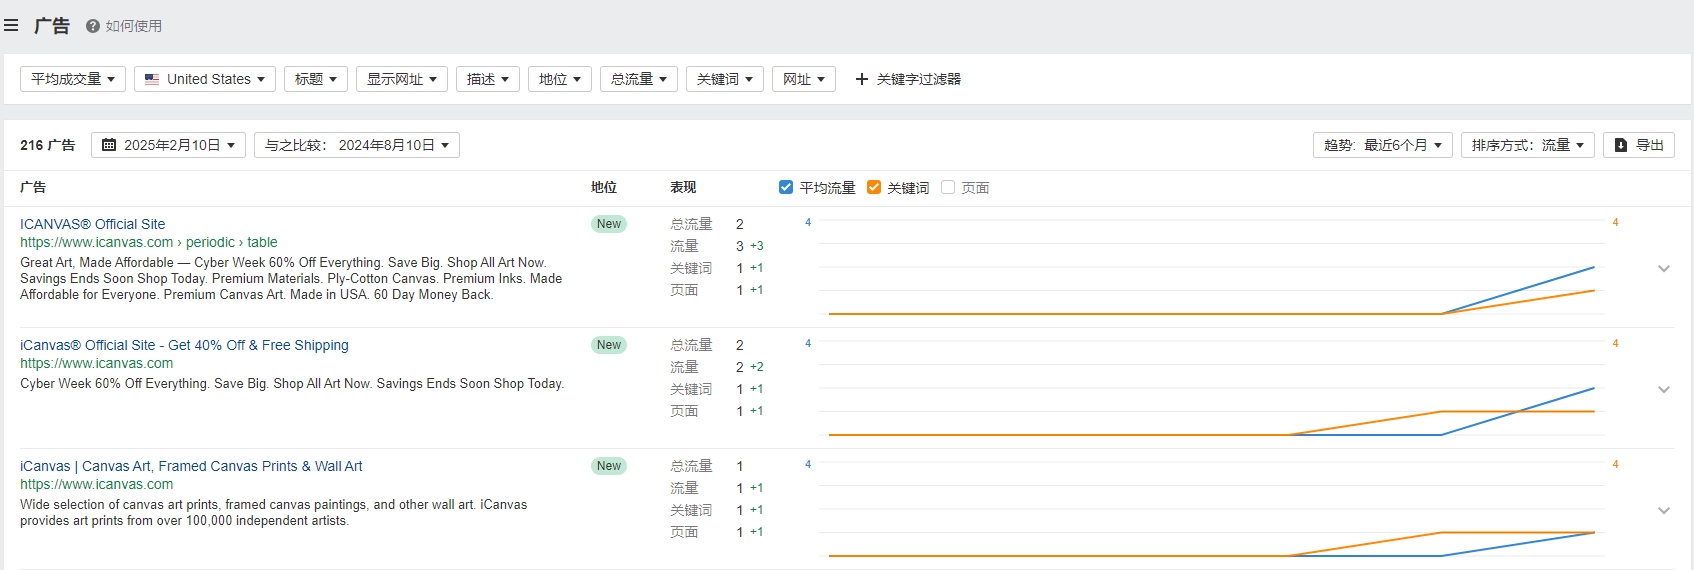Click the 表现 column header
Image resolution: width=1694 pixels, height=570 pixels.
coord(683,187)
